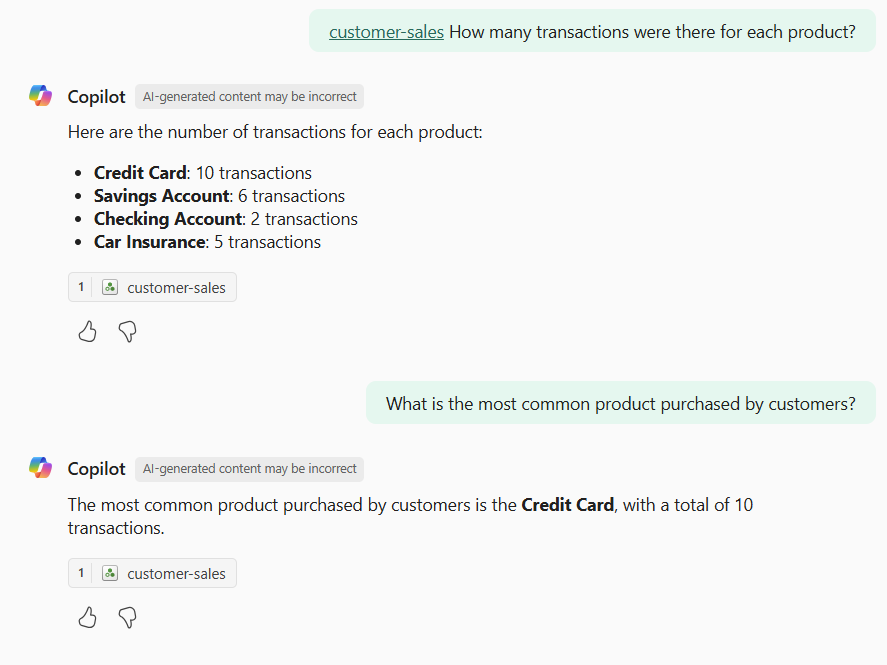Like the first Copilot response with thumbs up

tap(87, 331)
